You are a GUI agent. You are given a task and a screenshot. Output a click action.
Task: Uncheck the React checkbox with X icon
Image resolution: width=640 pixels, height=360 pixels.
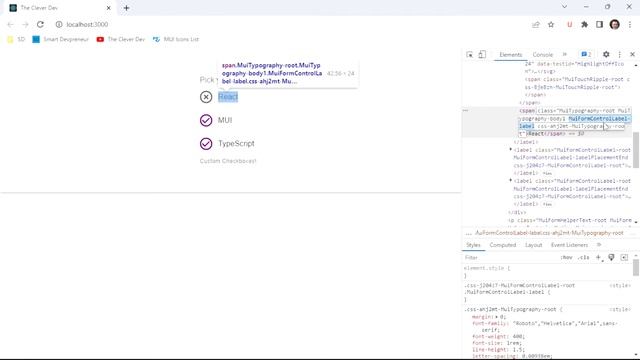tap(206, 97)
